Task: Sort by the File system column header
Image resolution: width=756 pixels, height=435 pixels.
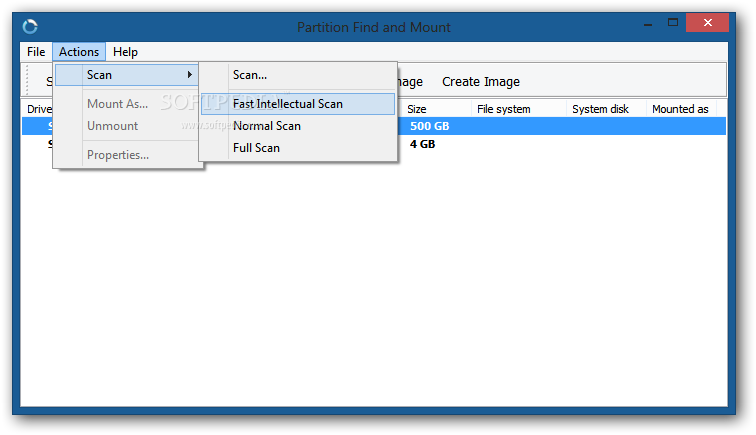Action: pos(519,109)
